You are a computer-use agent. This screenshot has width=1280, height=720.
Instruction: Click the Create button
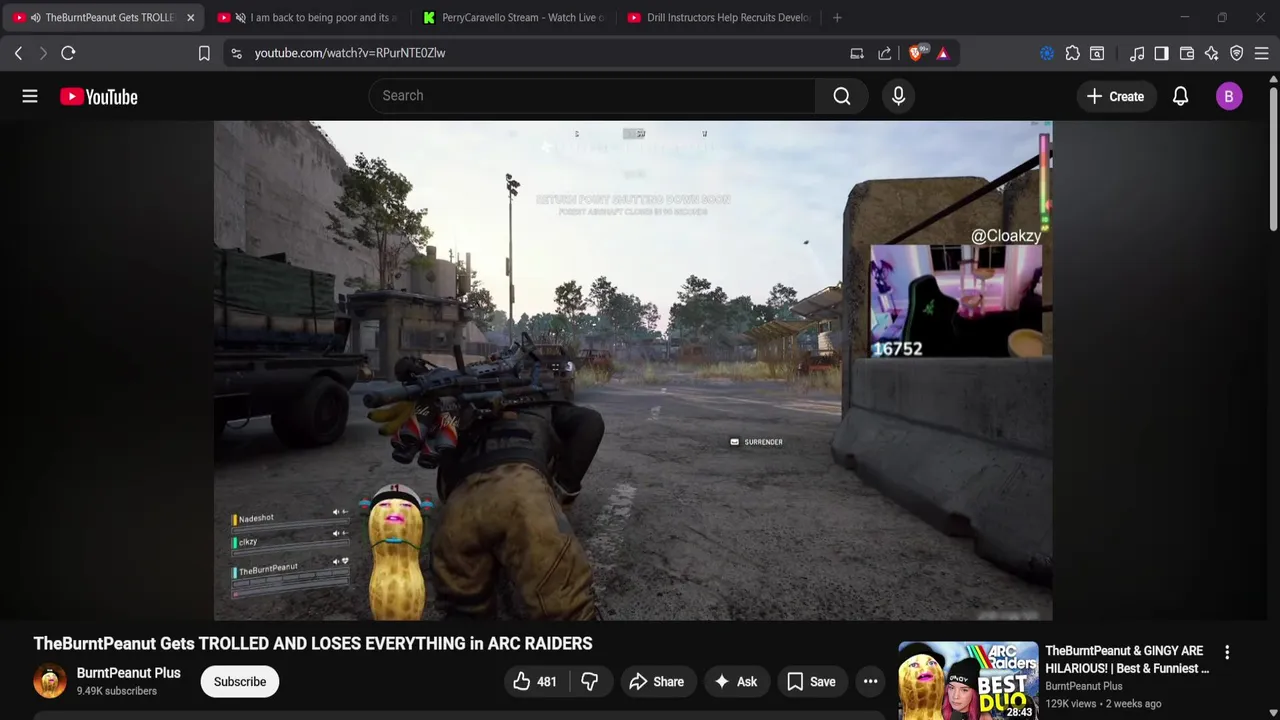[1115, 96]
